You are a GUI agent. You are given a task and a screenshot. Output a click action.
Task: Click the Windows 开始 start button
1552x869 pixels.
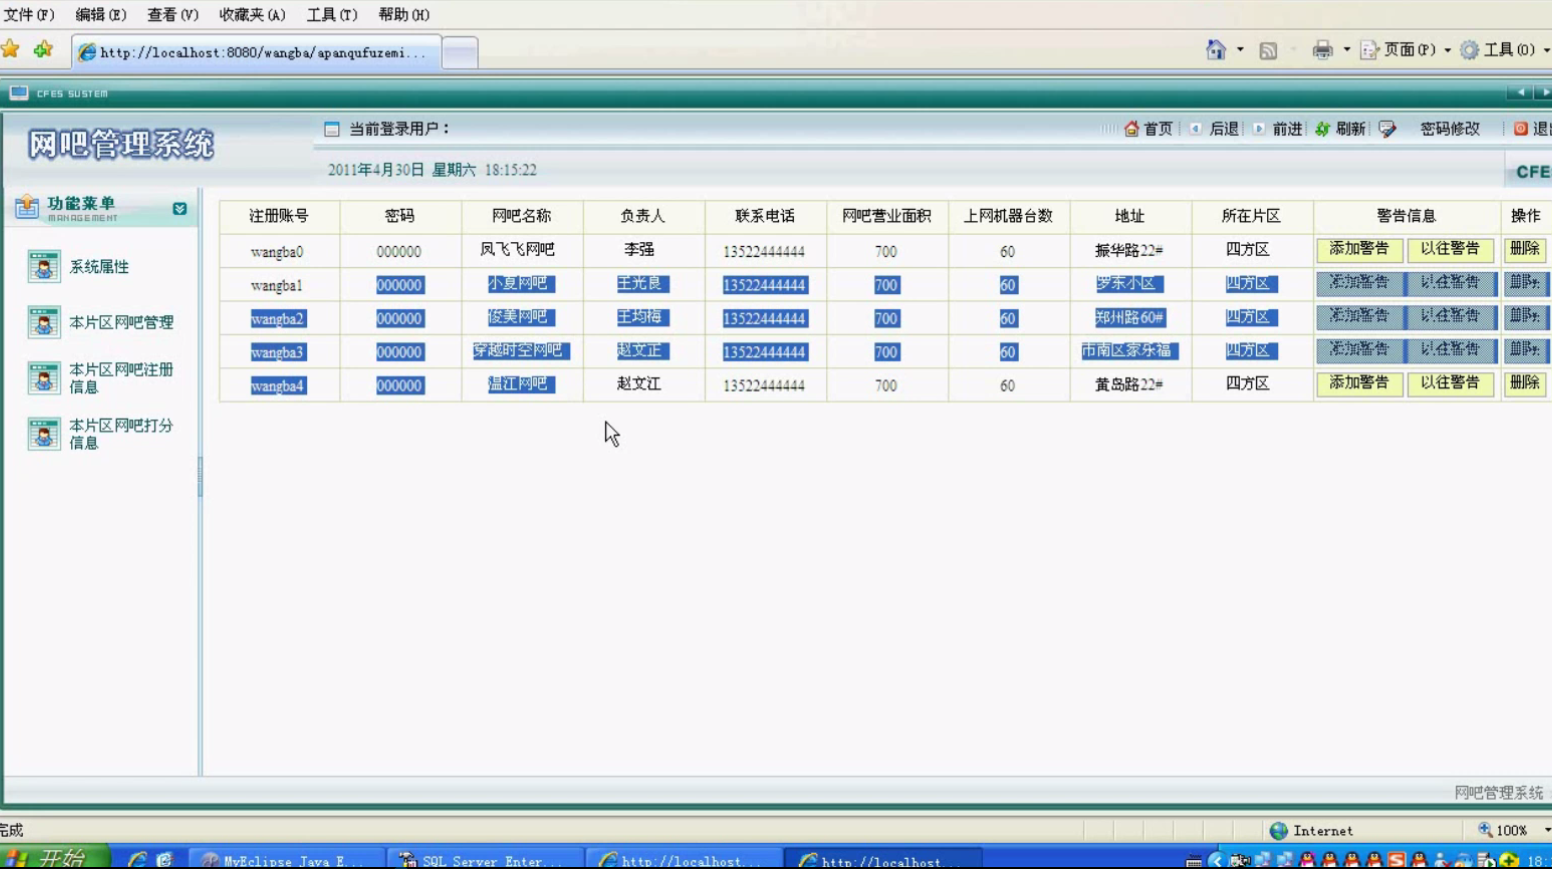[54, 858]
